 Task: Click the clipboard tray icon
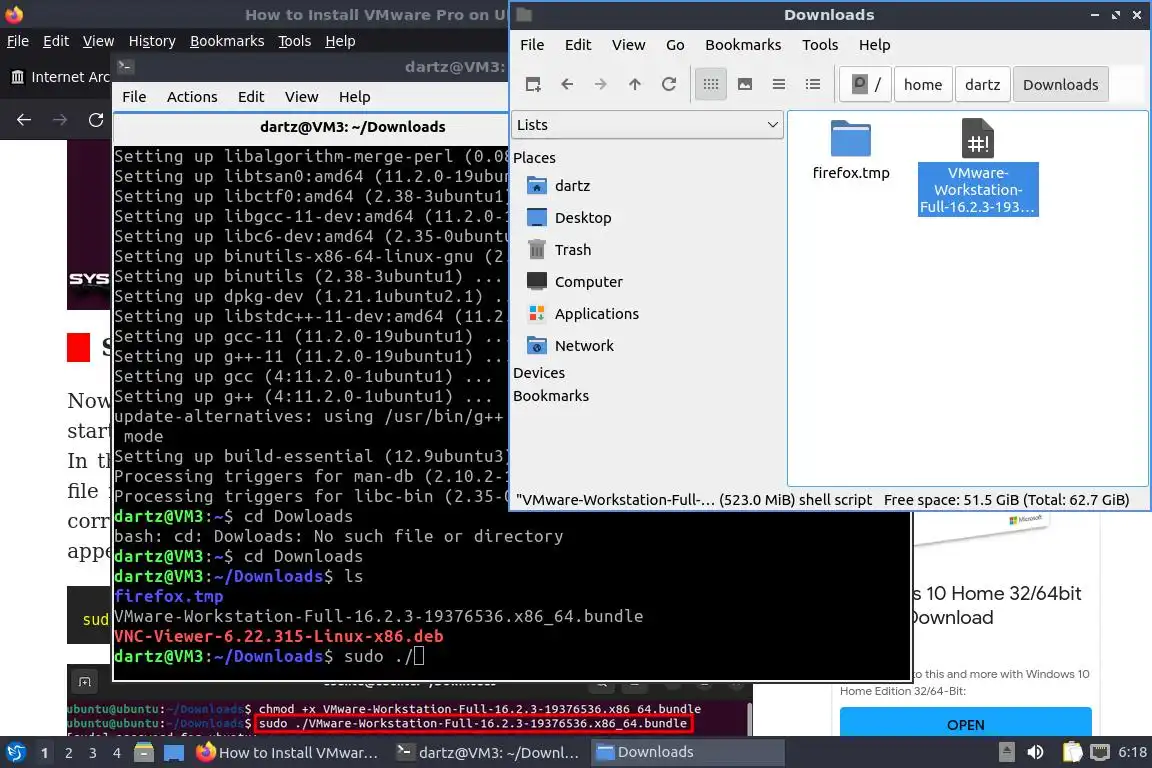1072,753
